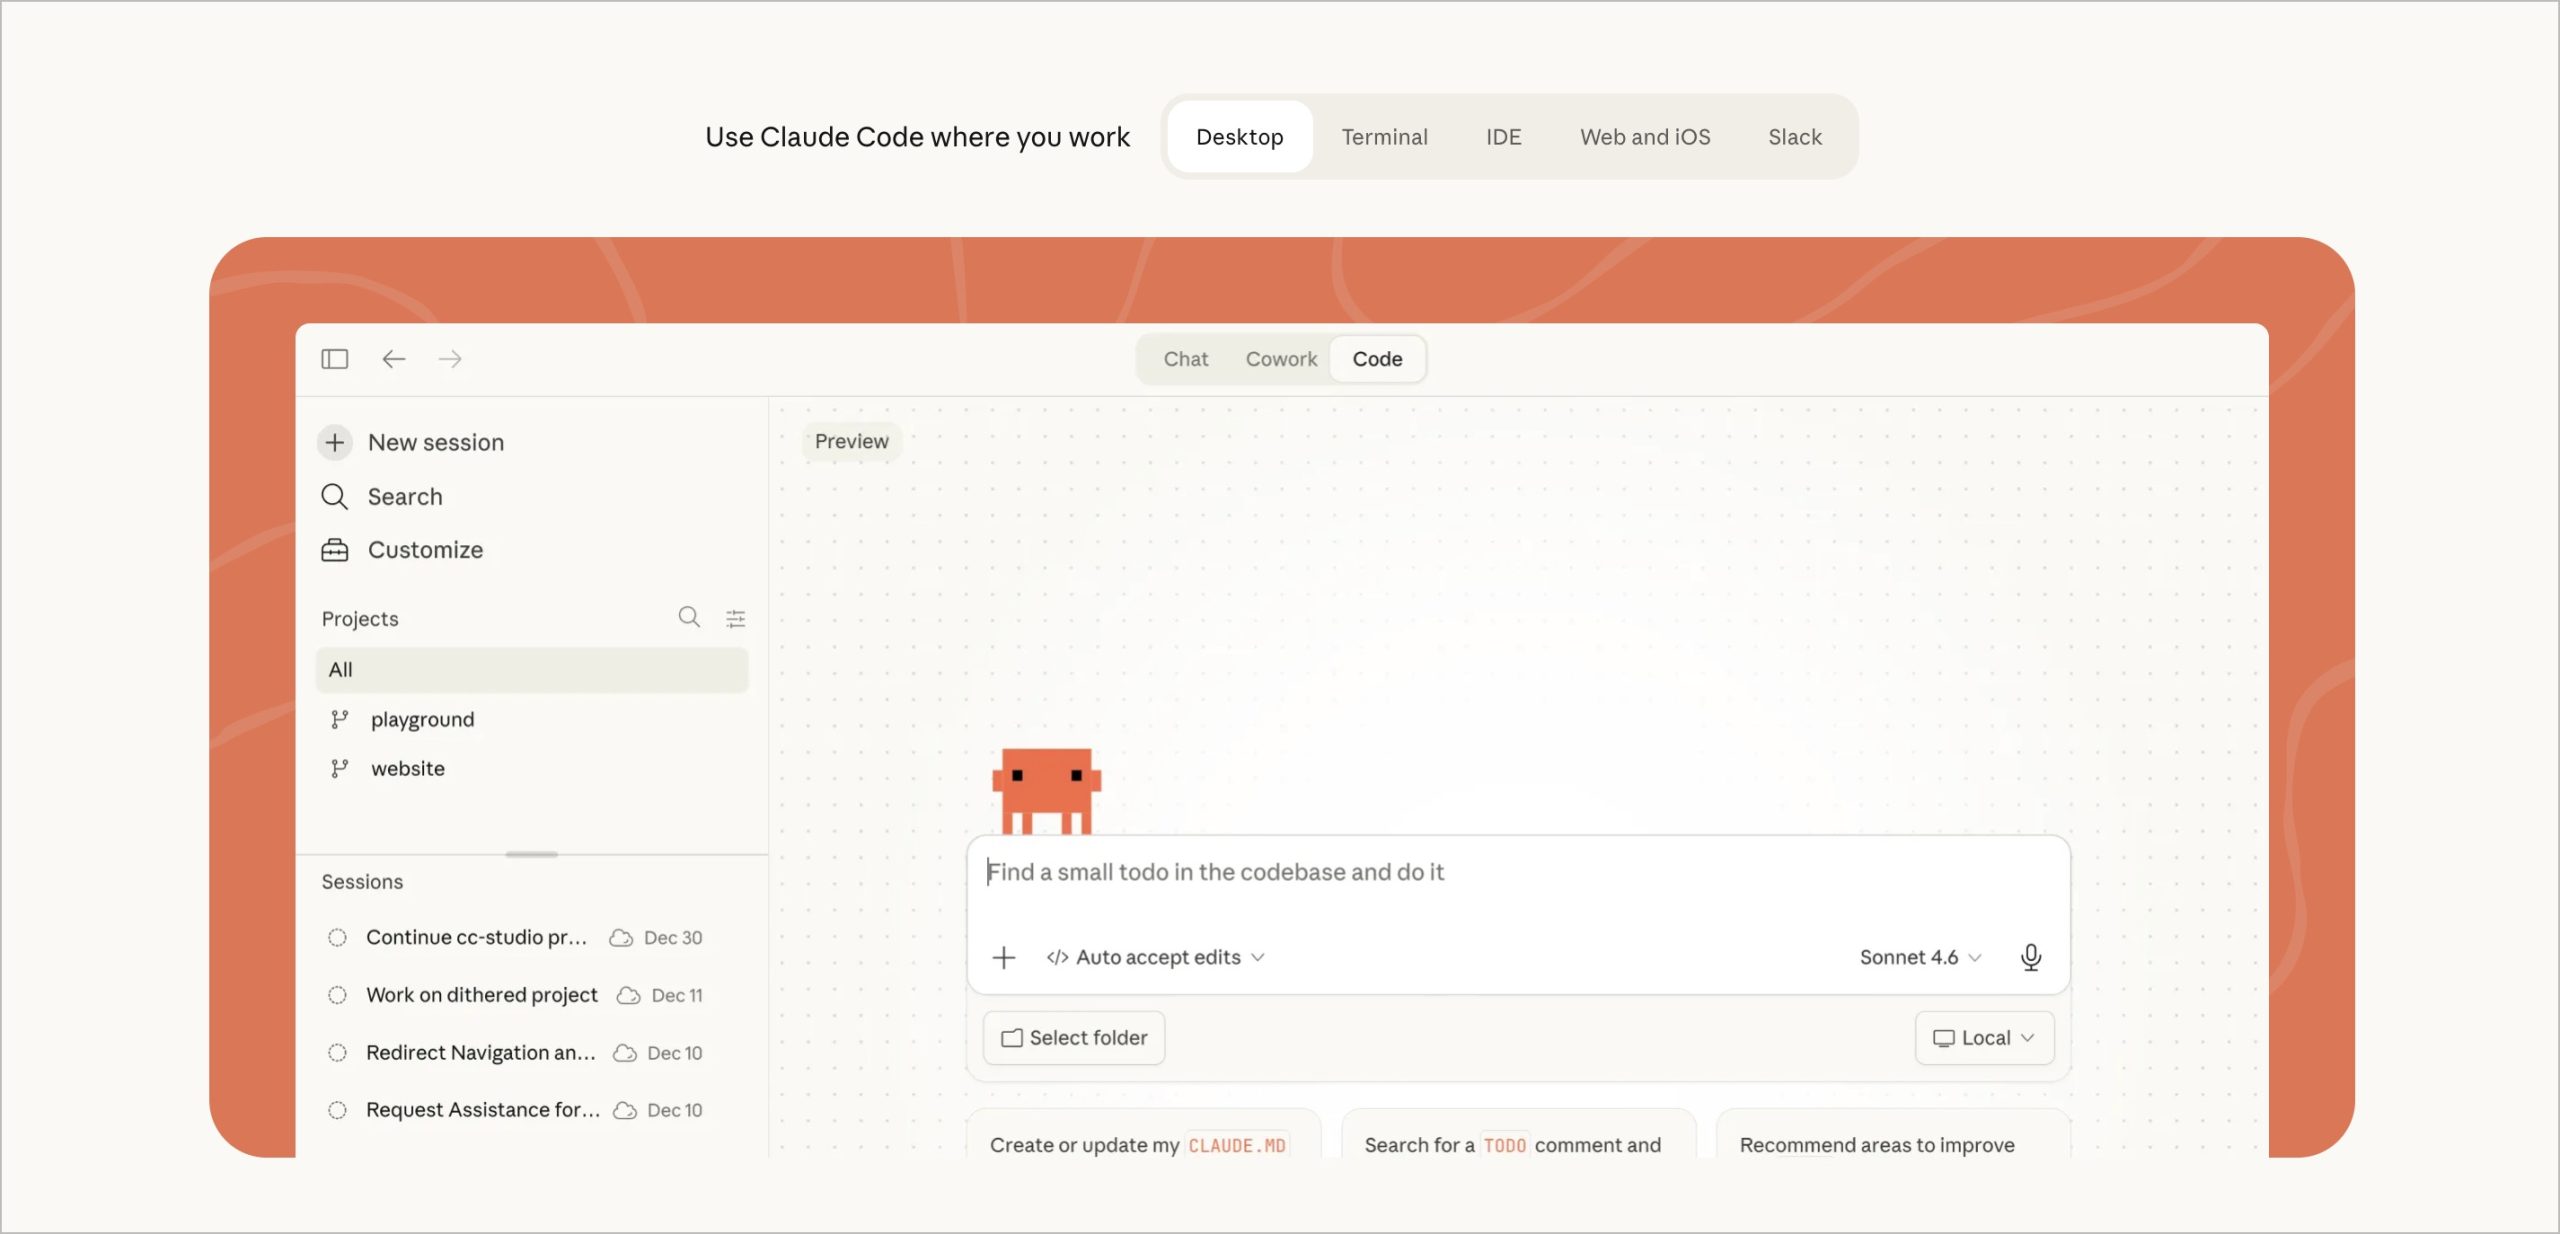Image resolution: width=2560 pixels, height=1234 pixels.
Task: Click the Select folder button
Action: pyautogui.click(x=1074, y=1038)
